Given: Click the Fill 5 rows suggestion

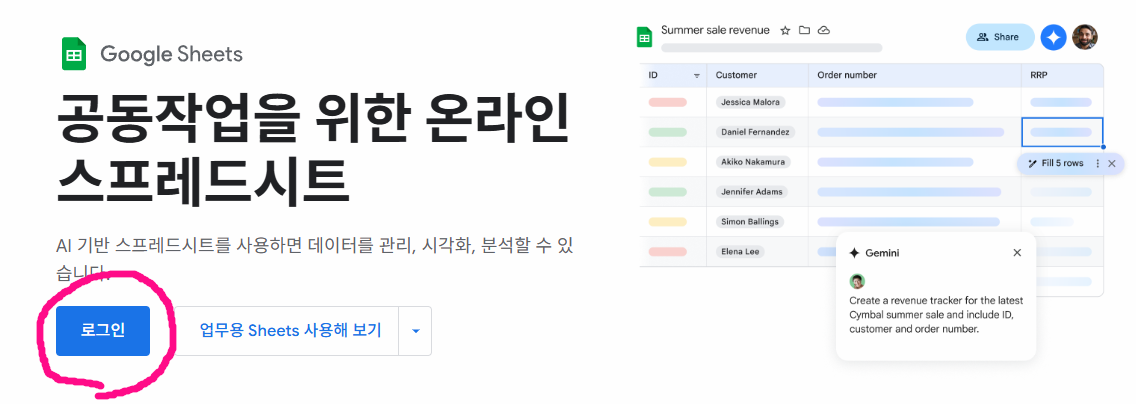Looking at the screenshot, I should click(1056, 164).
